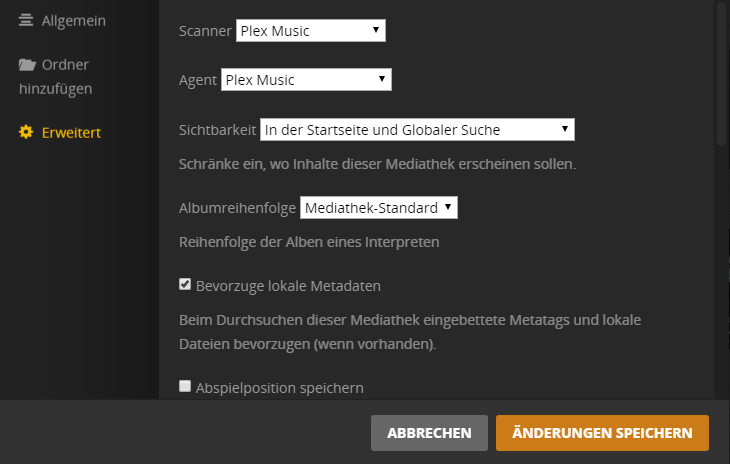Click the arrow of the Albumreihenfolge selector
The height and width of the screenshot is (464, 730).
(x=448, y=208)
